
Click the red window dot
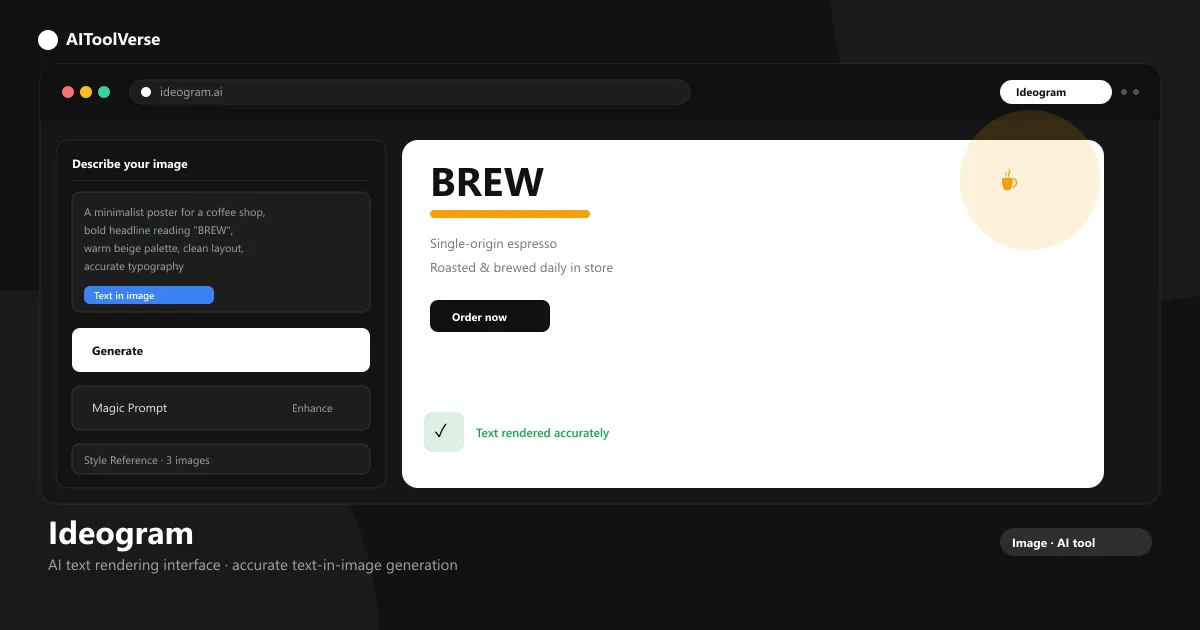pyautogui.click(x=68, y=92)
